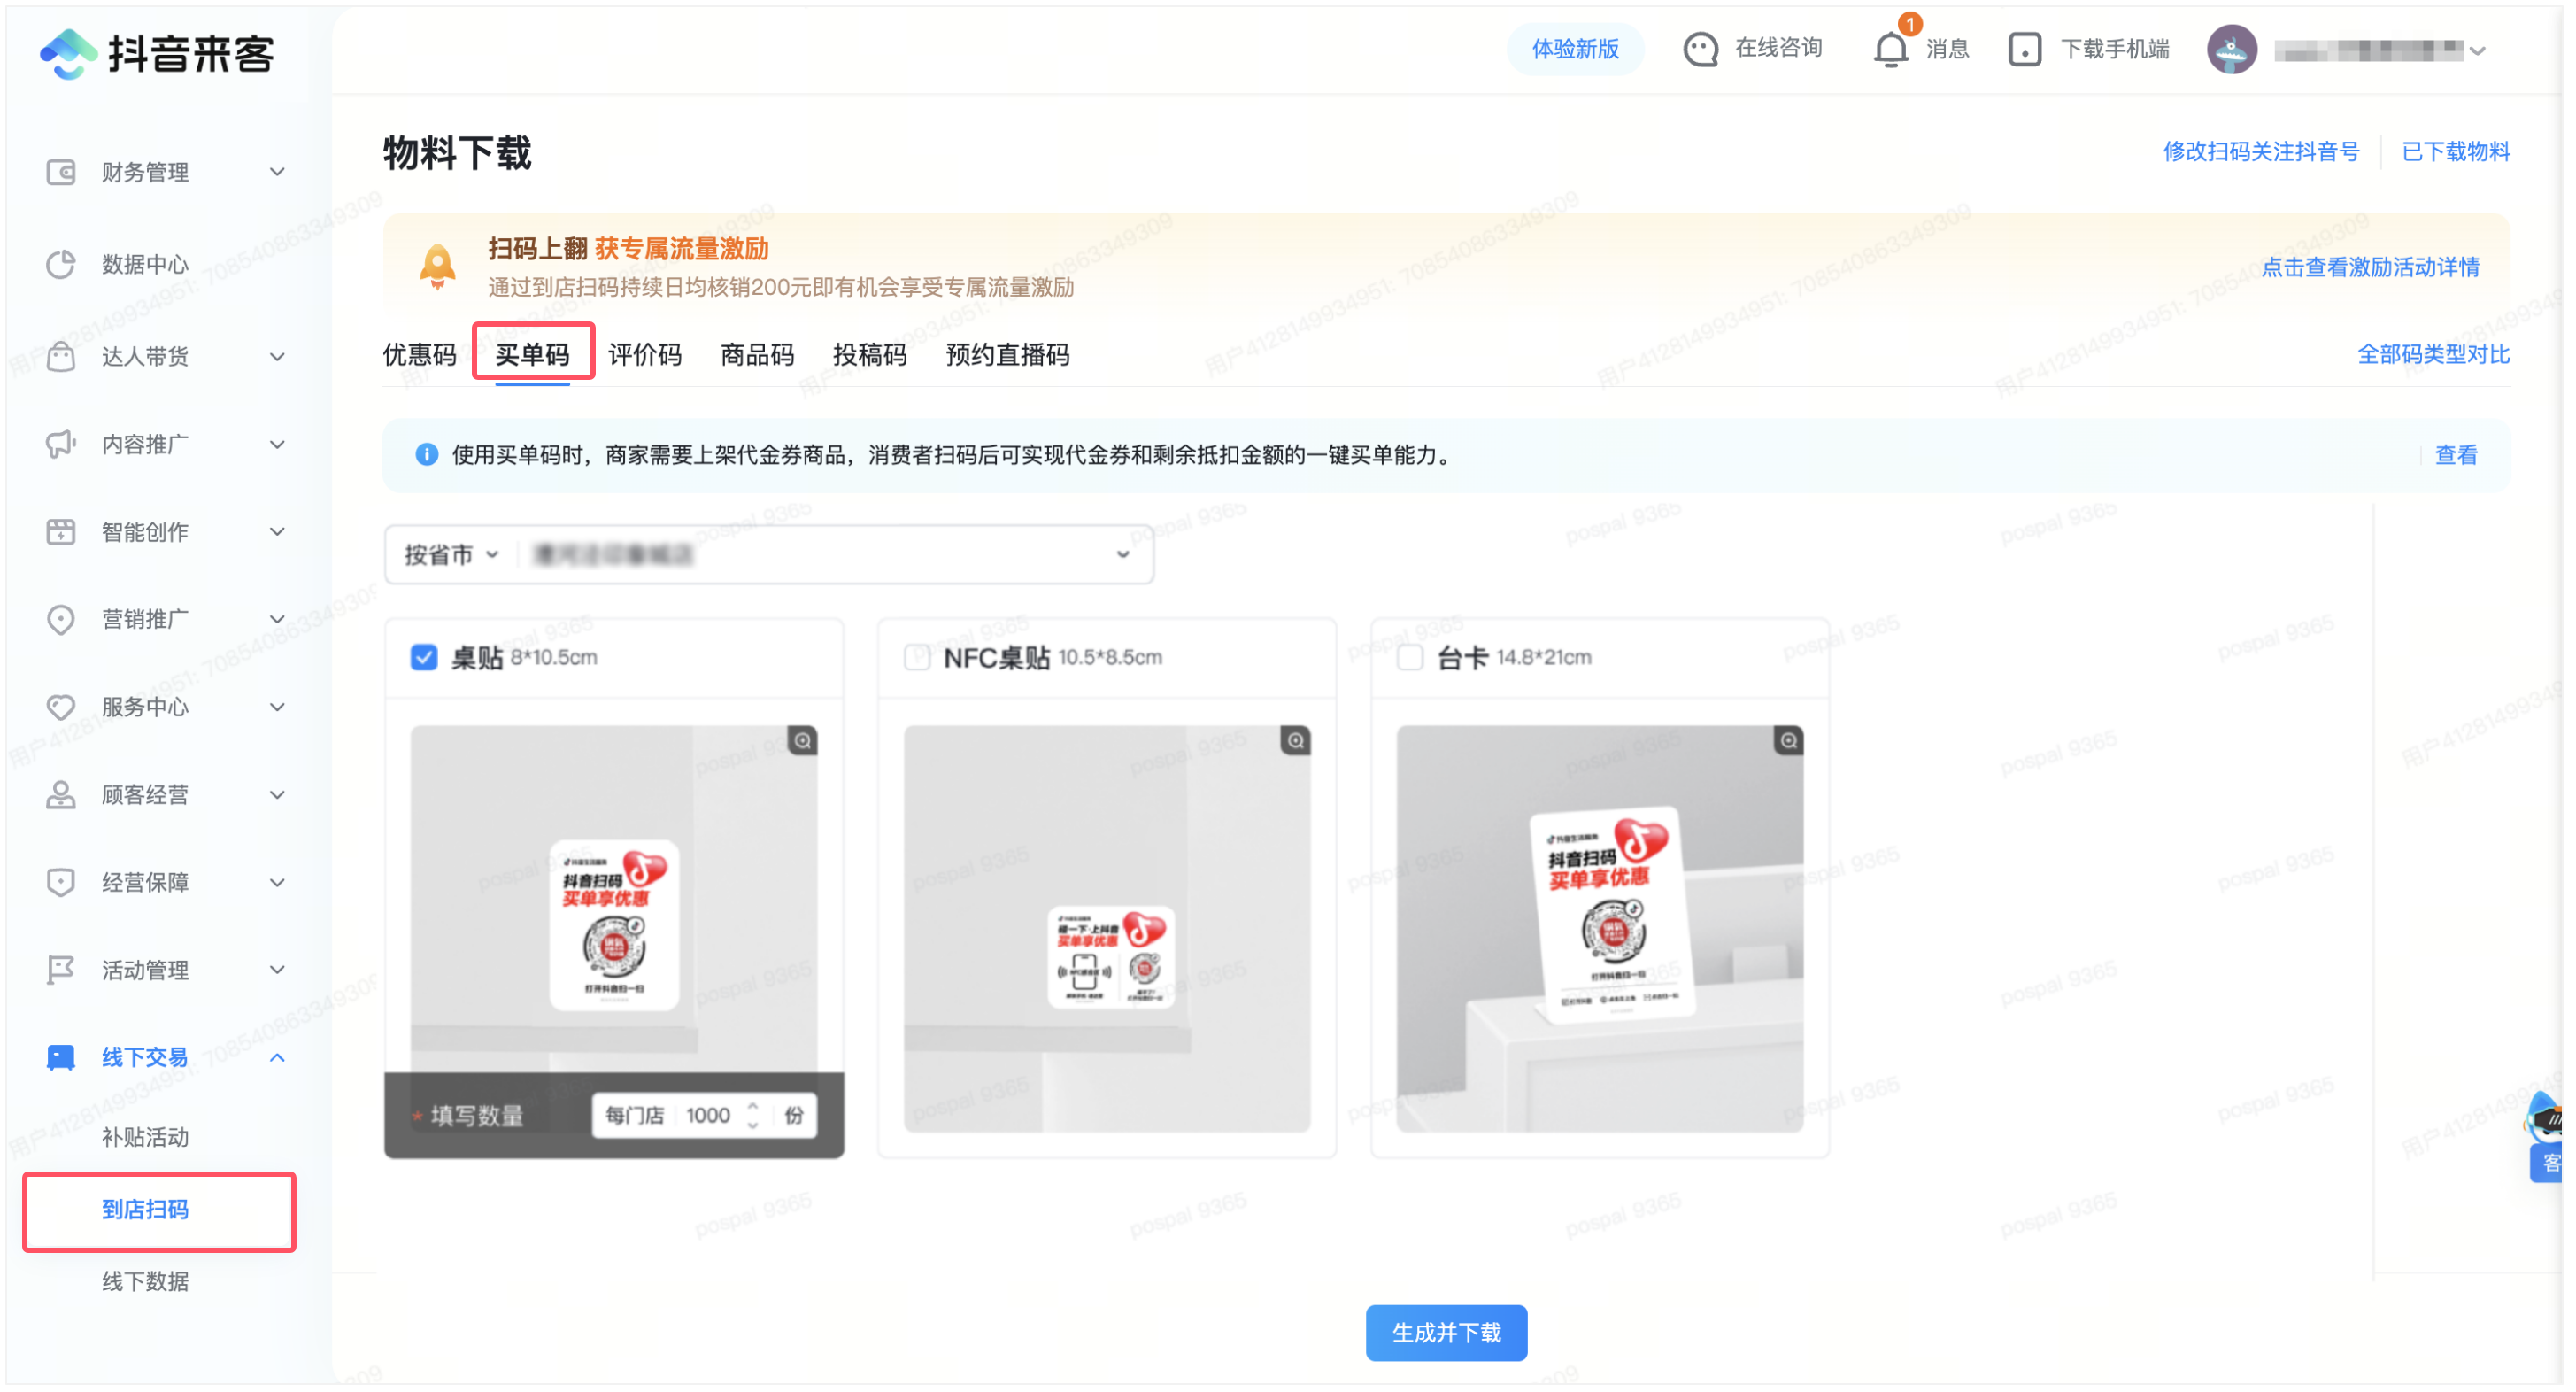Click the message bell icon
The height and width of the screenshot is (1392, 2576).
1889,49
